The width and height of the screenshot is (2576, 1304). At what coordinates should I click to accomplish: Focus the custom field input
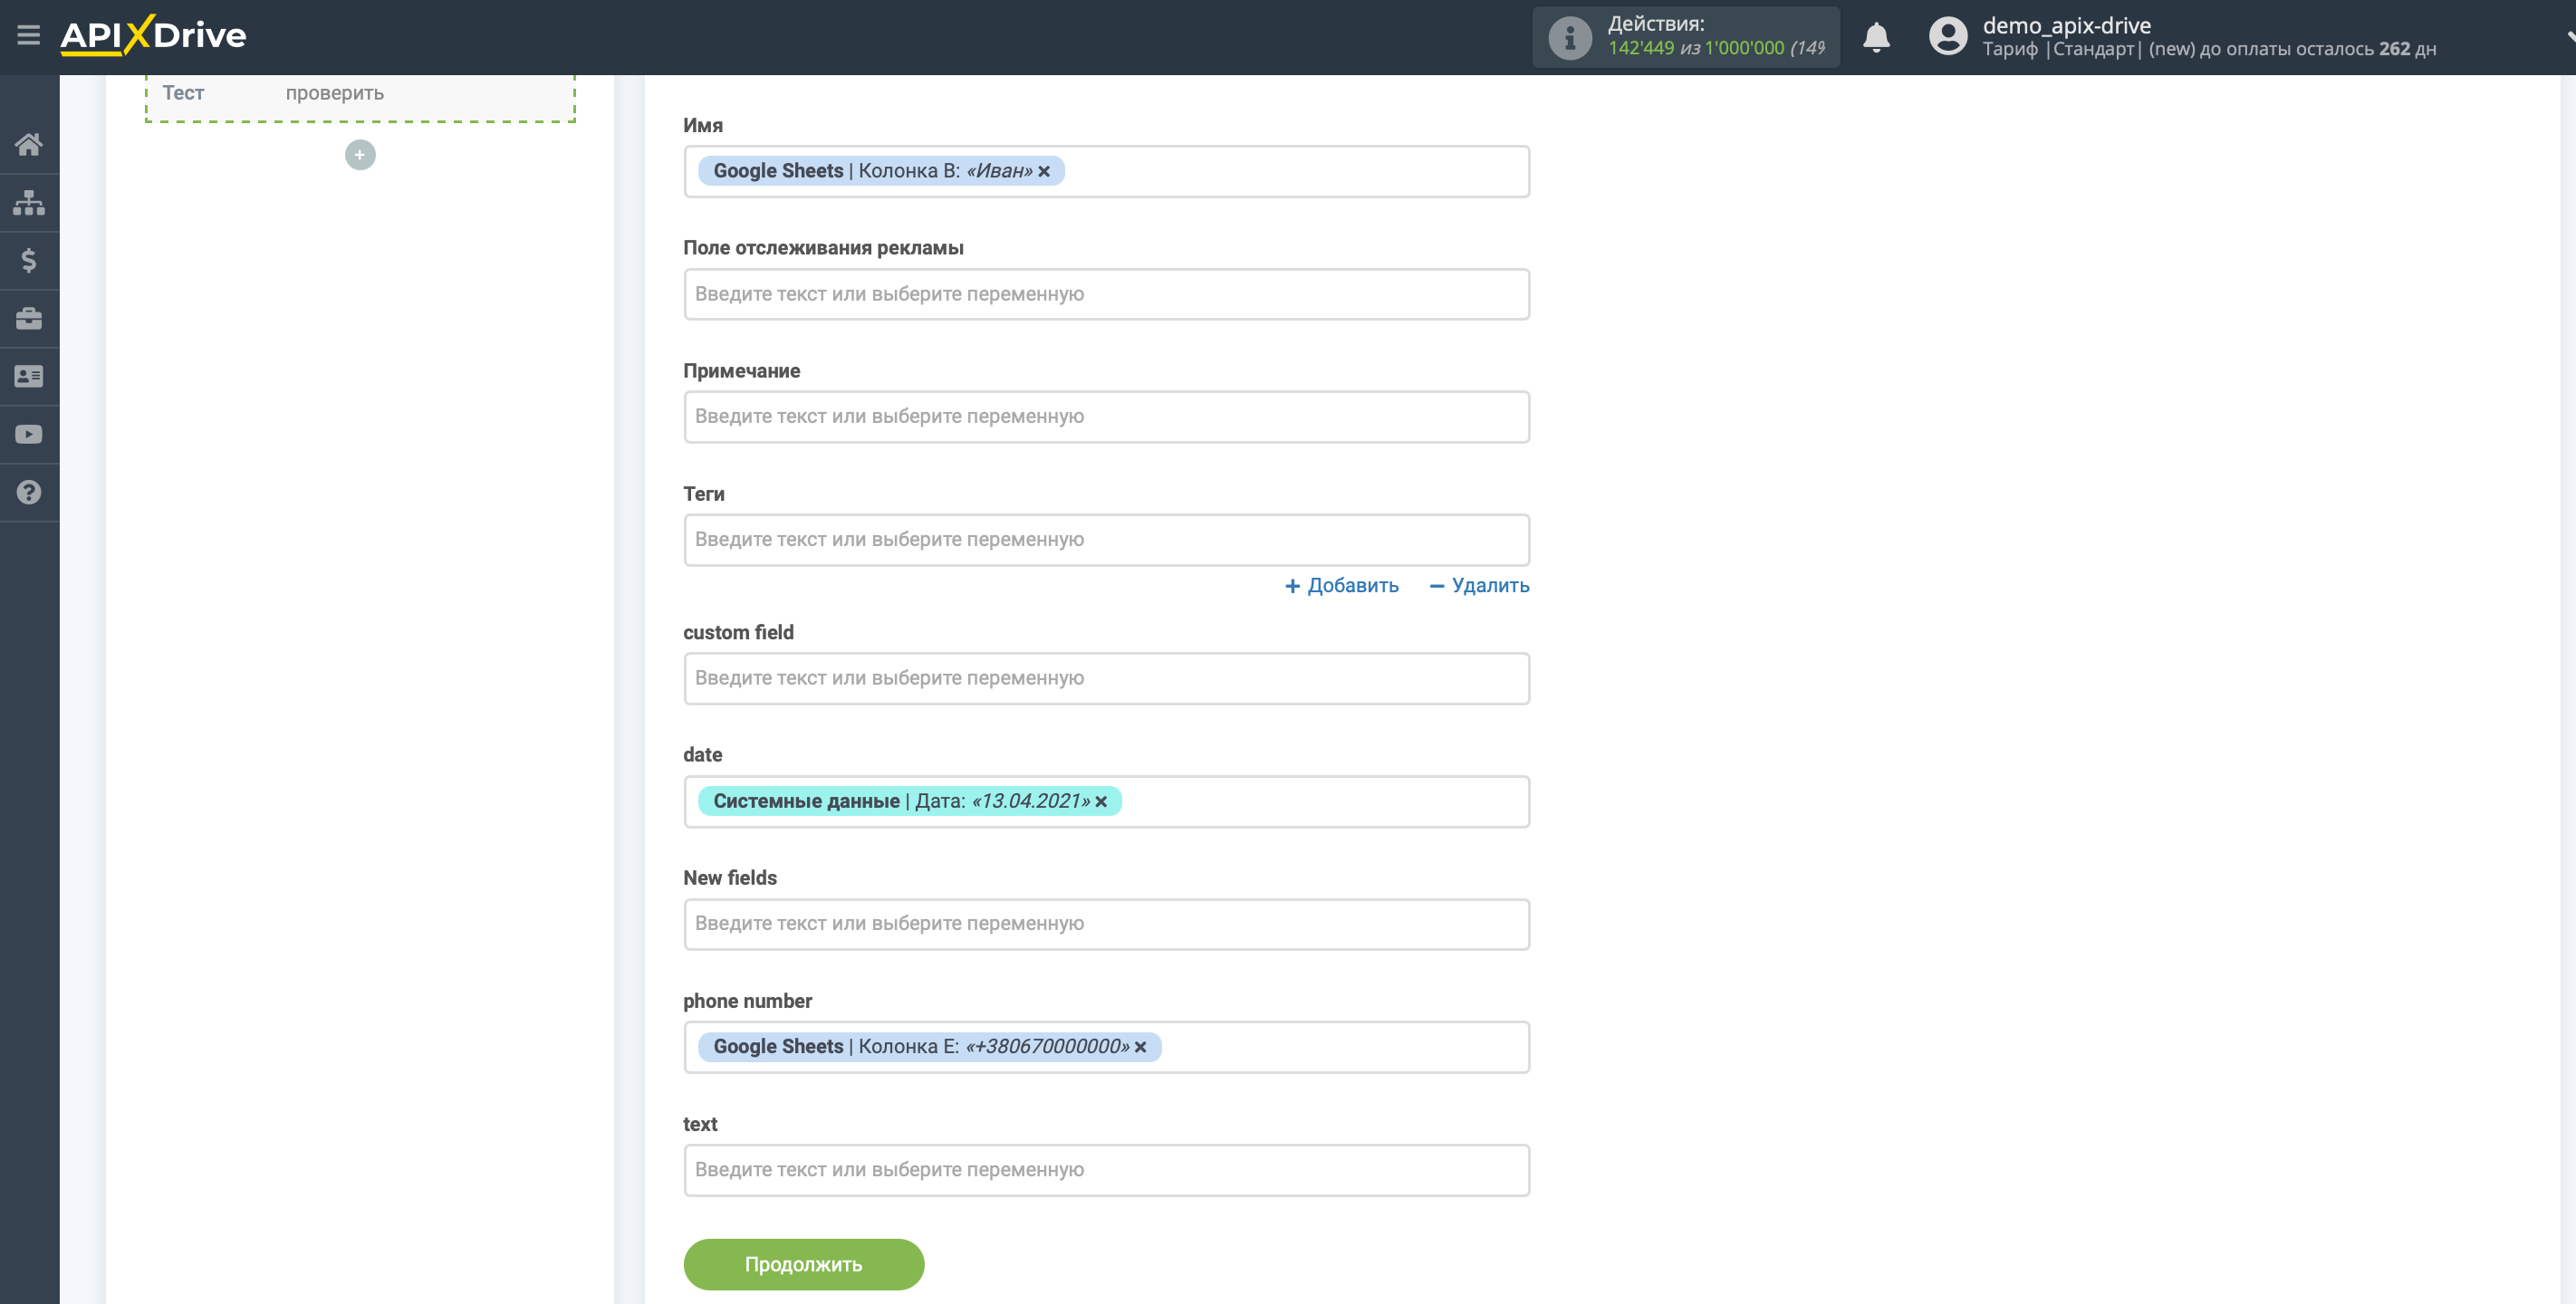pyautogui.click(x=1106, y=679)
